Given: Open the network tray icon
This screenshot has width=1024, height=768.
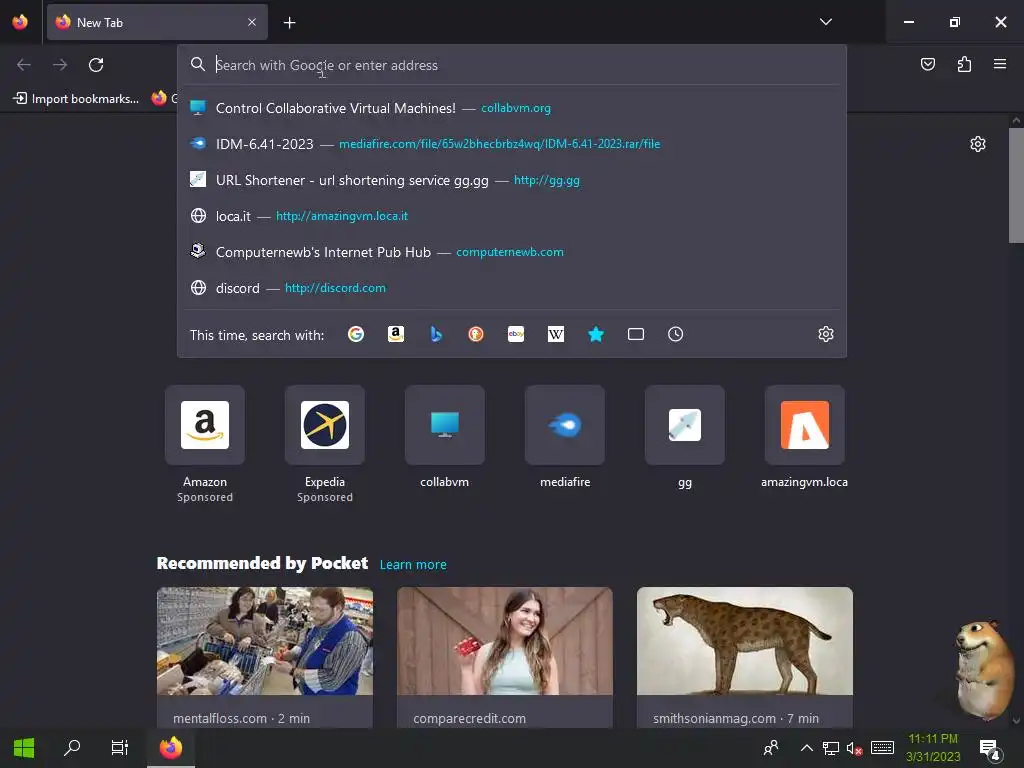Looking at the screenshot, I should (831, 748).
